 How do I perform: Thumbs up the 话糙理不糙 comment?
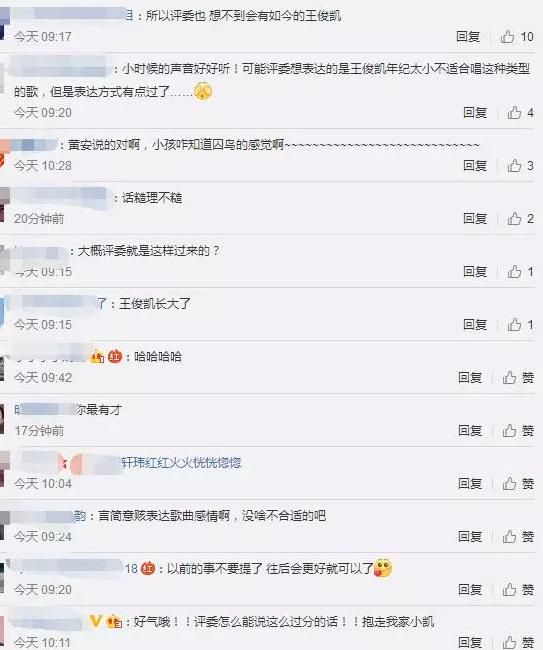514,218
